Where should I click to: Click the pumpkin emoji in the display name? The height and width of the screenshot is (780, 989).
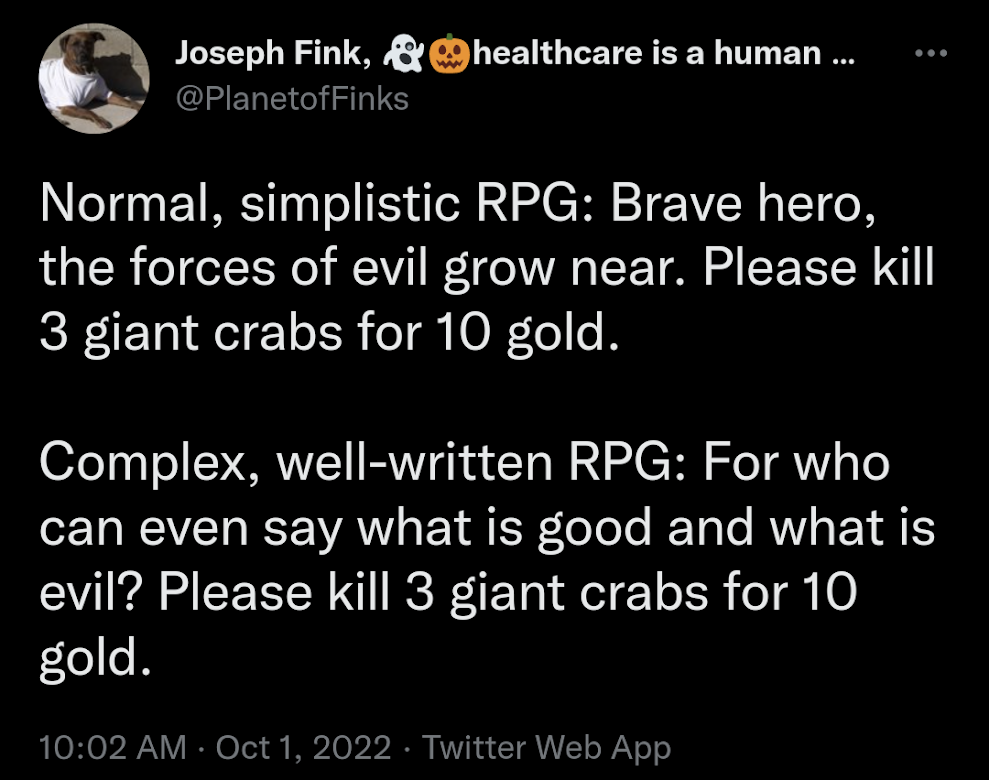point(449,53)
